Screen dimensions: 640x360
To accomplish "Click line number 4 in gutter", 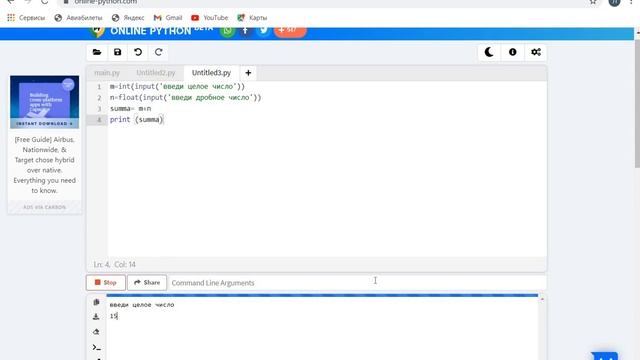I will tap(99, 120).
